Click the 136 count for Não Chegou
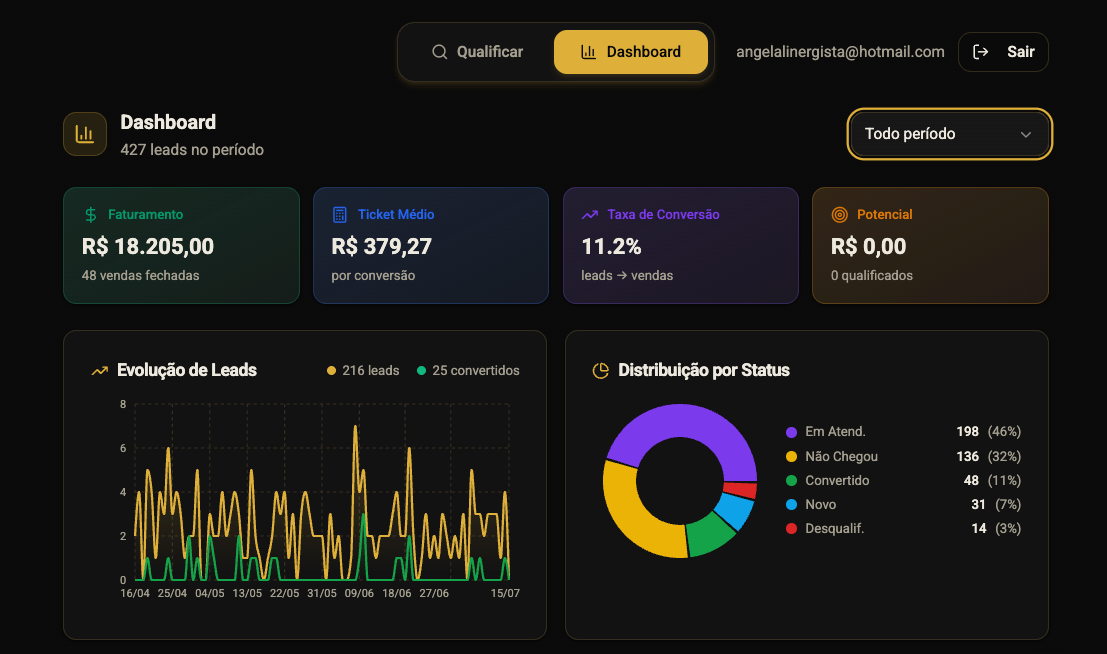The width and height of the screenshot is (1107, 654). point(967,456)
